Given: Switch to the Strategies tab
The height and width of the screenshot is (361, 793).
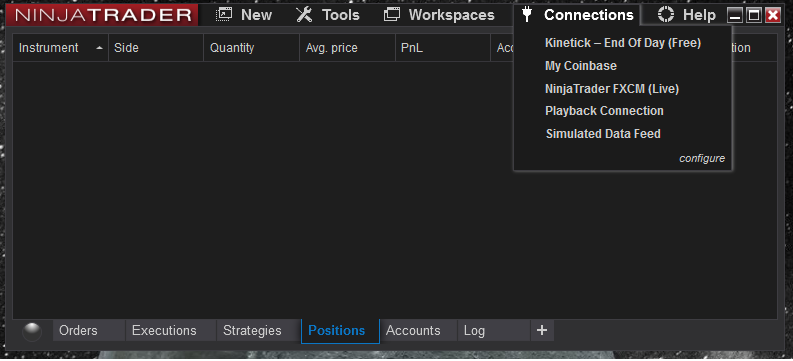Looking at the screenshot, I should pos(258,331).
